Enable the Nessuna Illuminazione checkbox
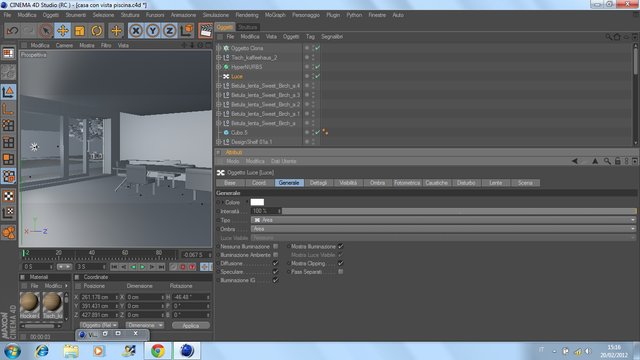 pyautogui.click(x=276, y=247)
